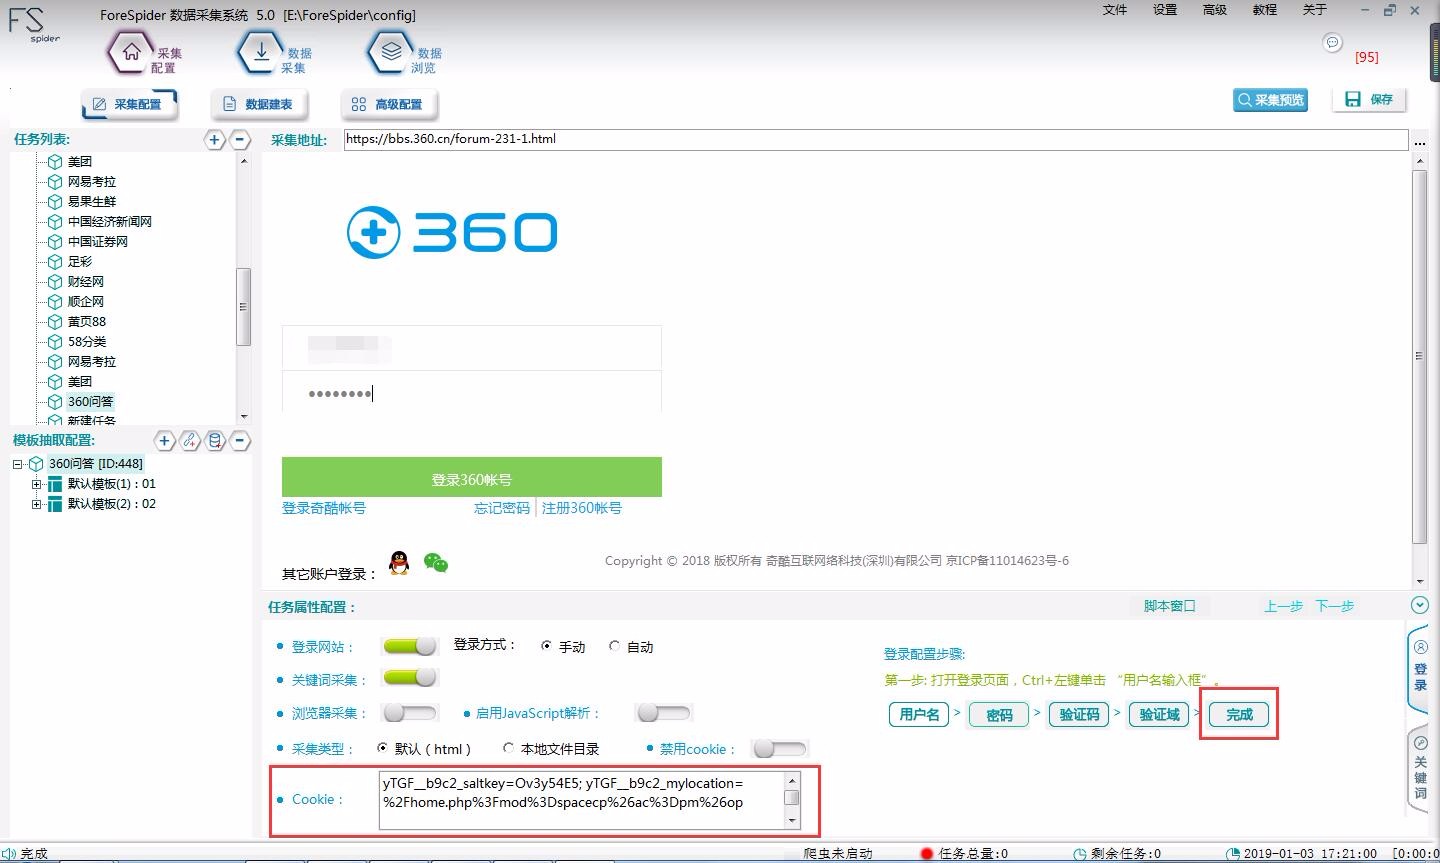
Task: Switch to the 高级配置 tab
Action: [x=388, y=104]
